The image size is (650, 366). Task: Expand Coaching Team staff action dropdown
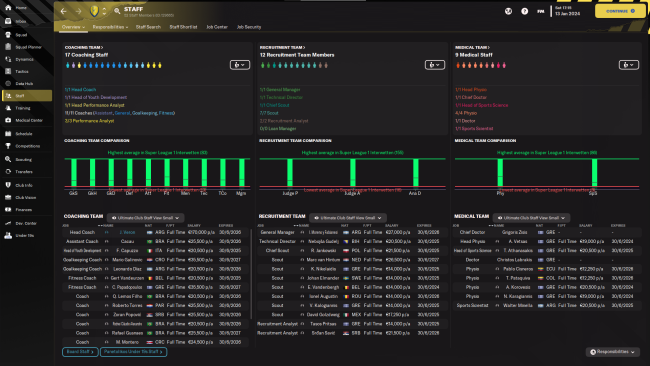240,65
